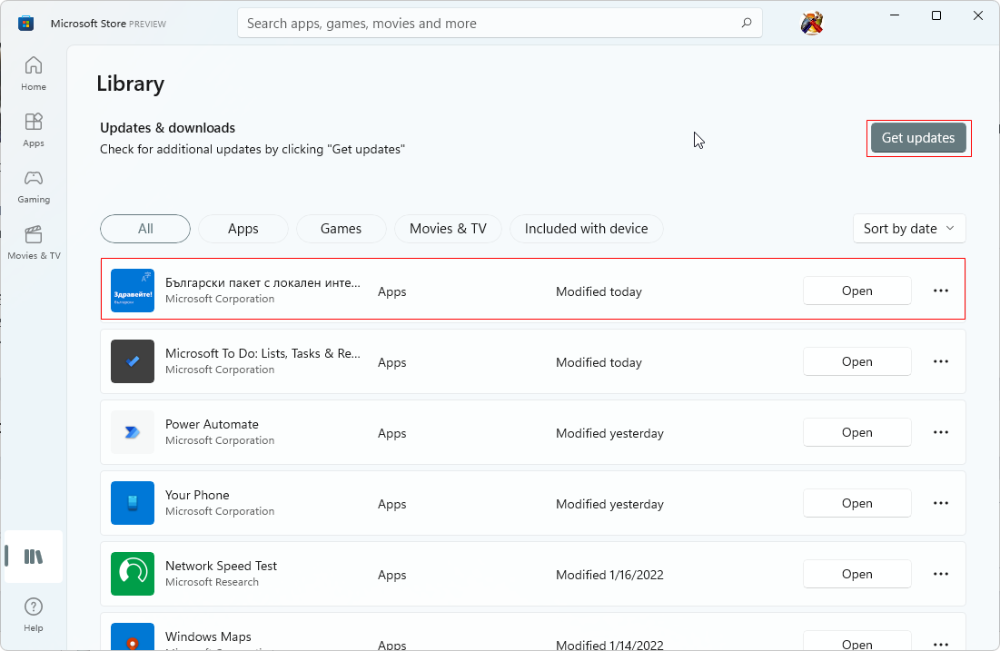Select the Movies & TV filter tab

(x=448, y=228)
